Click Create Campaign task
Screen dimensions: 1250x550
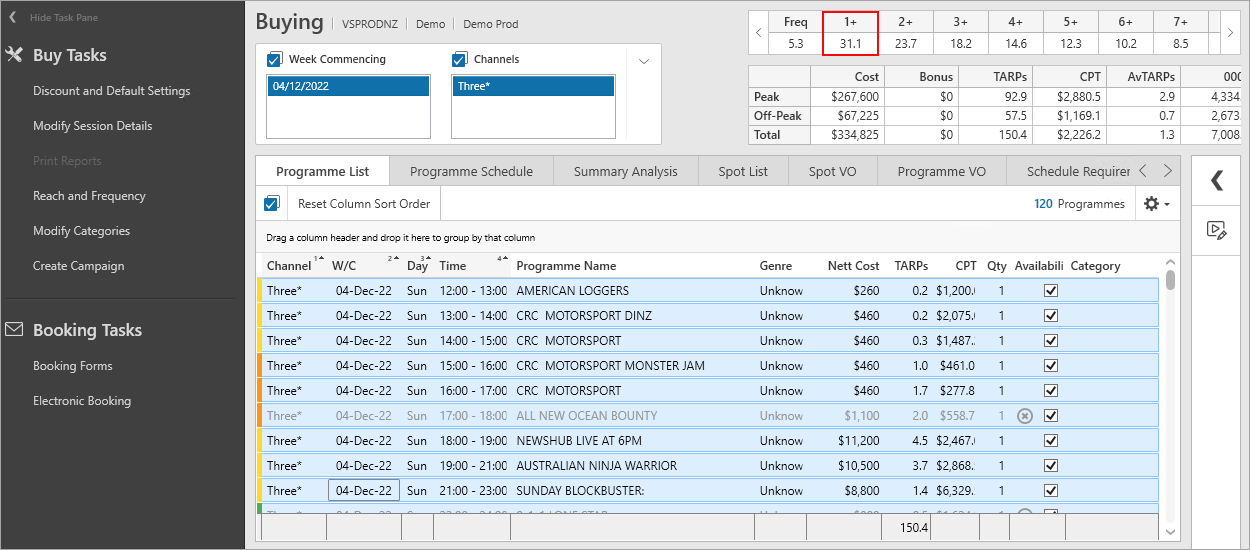[78, 266]
